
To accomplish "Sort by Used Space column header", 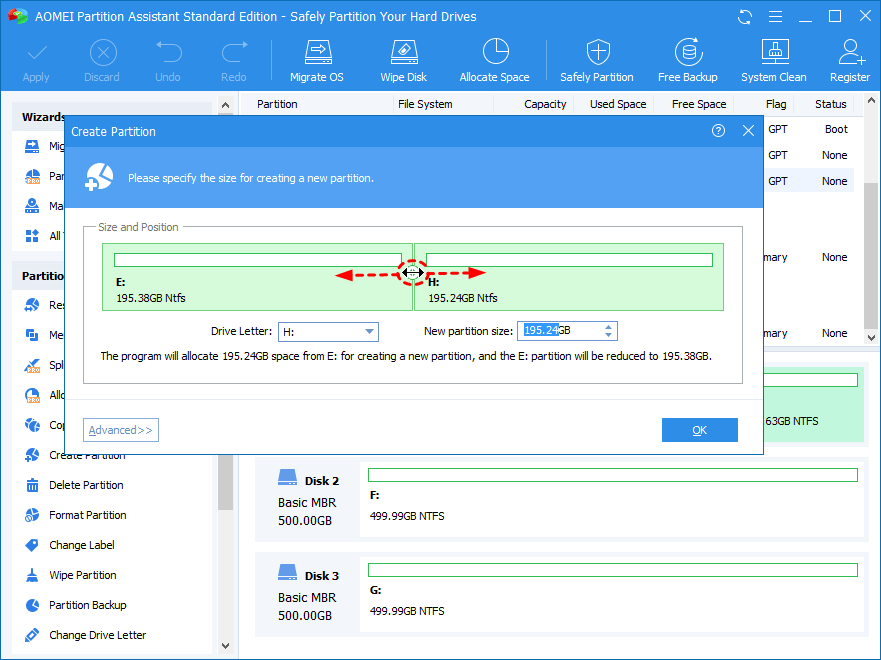I will click(618, 104).
